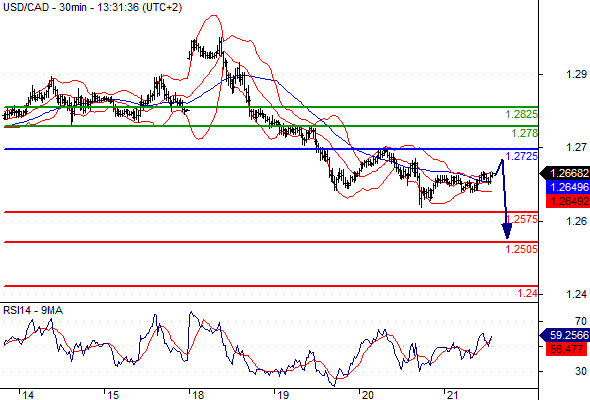
Task: Click the 1.2505 red support label
Action: coord(522,249)
